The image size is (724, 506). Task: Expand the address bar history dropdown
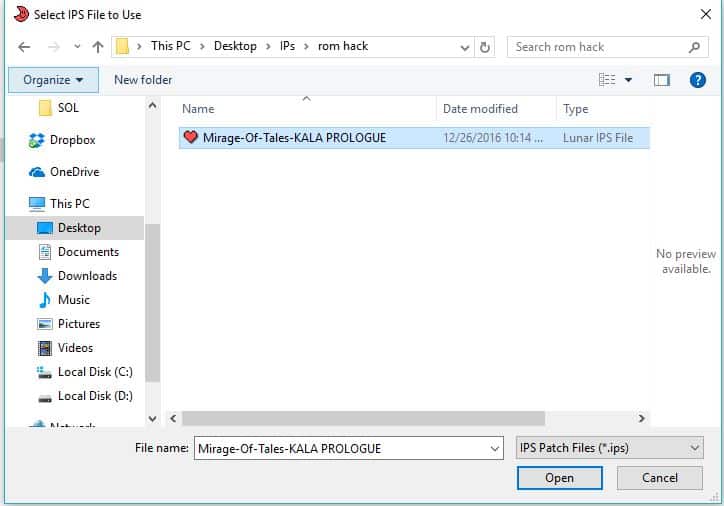465,47
